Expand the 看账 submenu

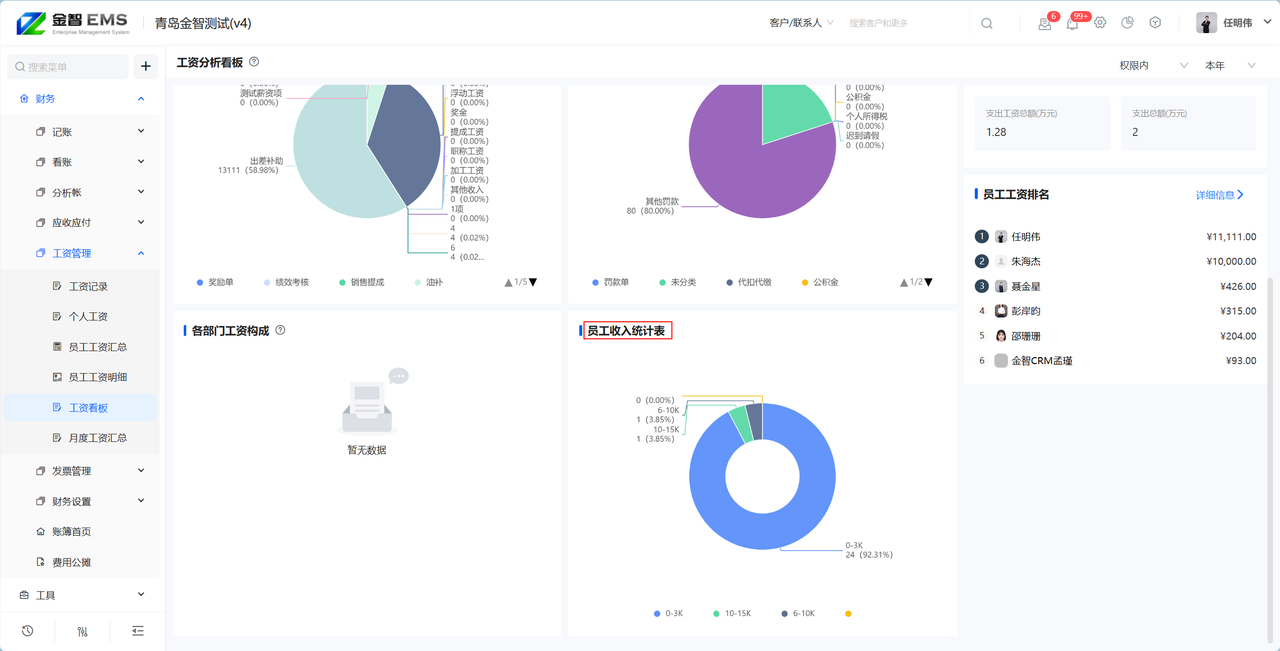tap(141, 161)
